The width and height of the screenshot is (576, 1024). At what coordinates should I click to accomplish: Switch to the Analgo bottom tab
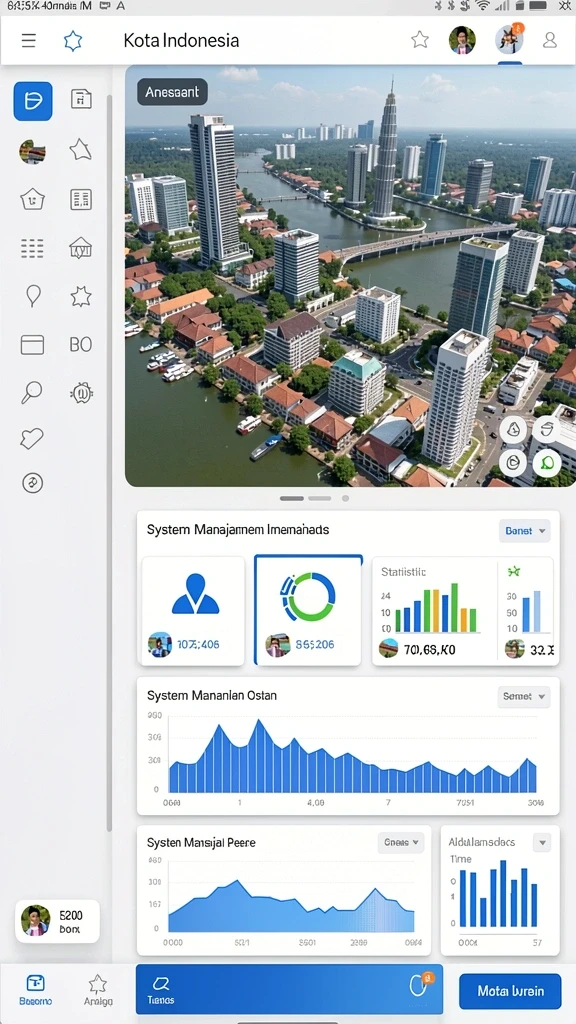click(x=98, y=989)
